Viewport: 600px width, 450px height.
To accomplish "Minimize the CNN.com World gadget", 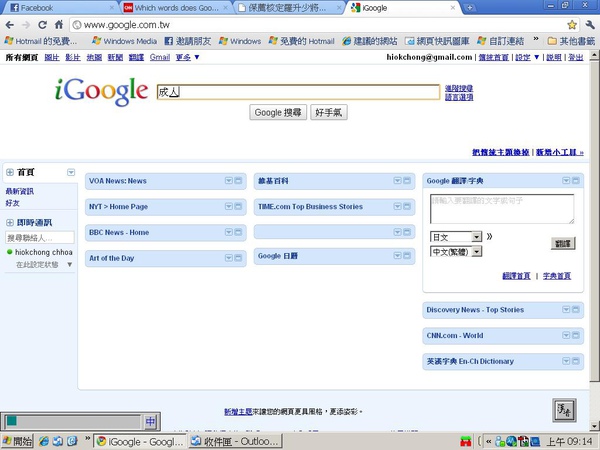I will [x=576, y=335].
